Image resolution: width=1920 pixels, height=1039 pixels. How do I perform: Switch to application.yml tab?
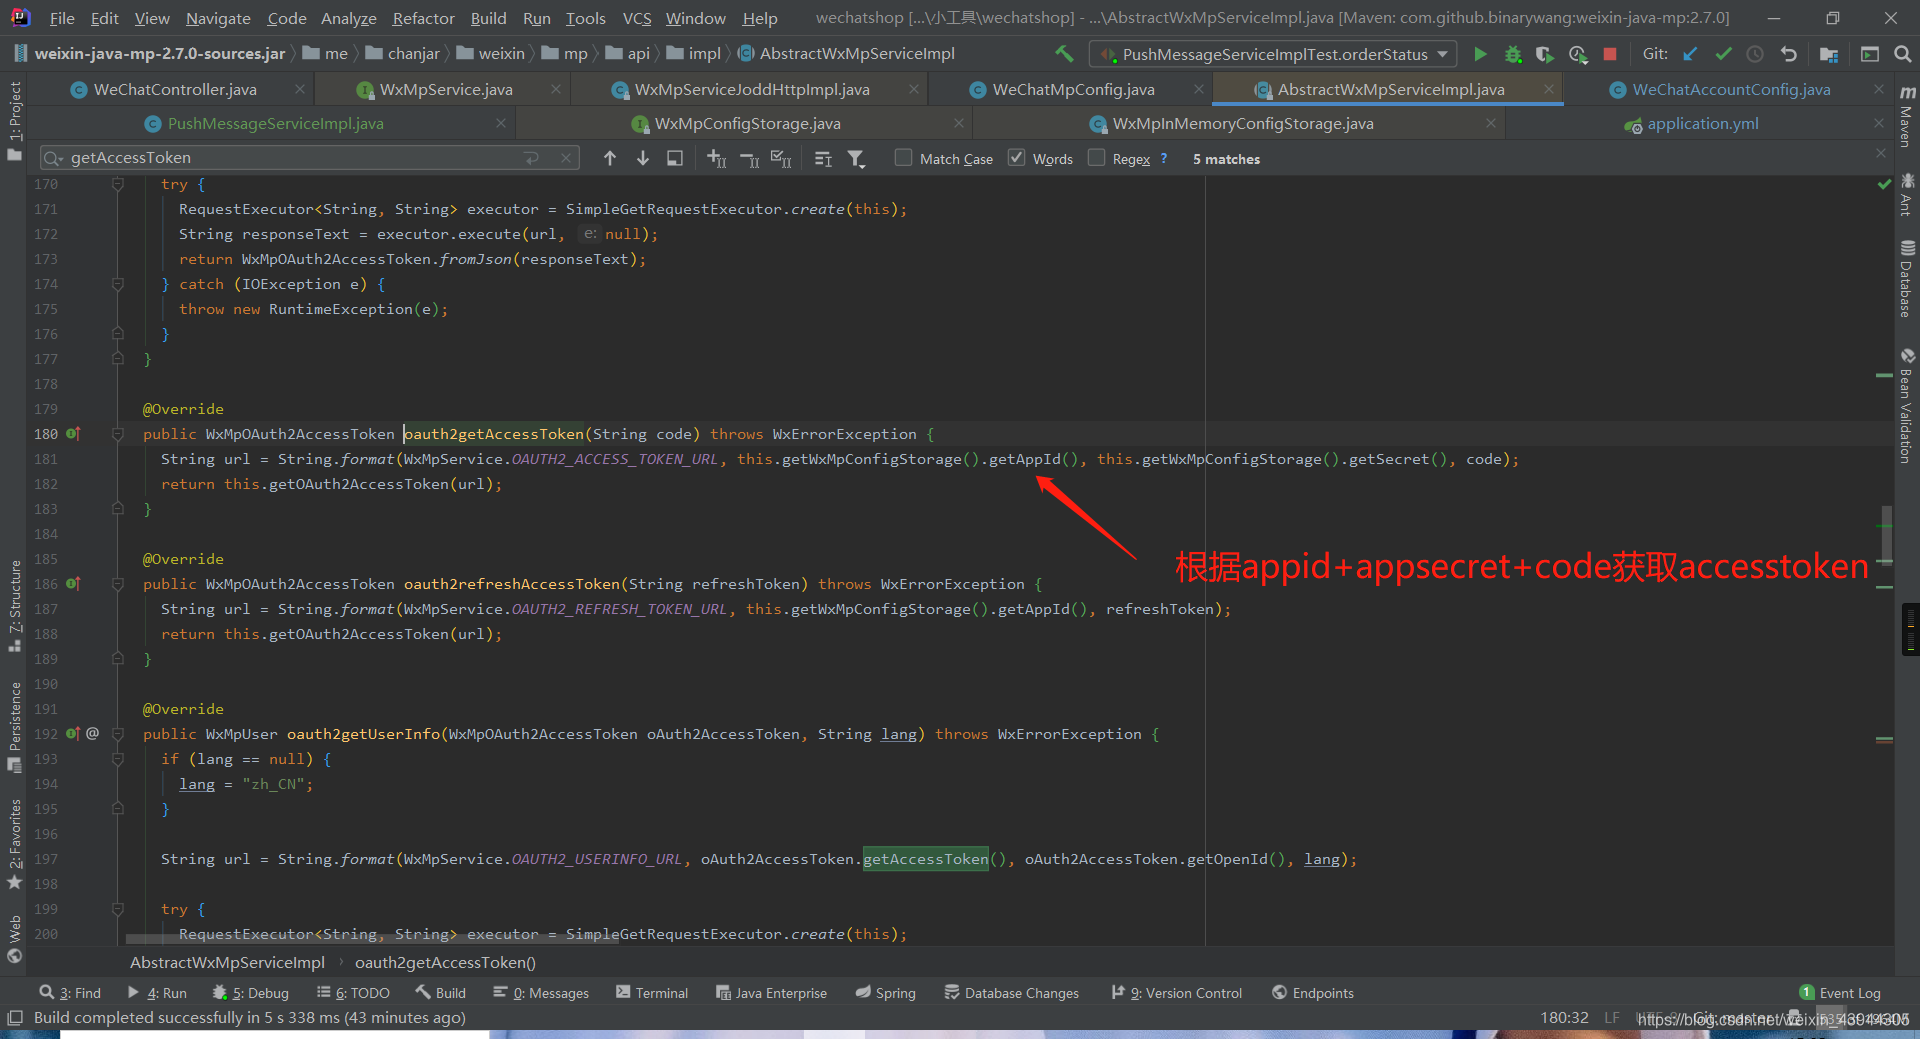click(1702, 124)
